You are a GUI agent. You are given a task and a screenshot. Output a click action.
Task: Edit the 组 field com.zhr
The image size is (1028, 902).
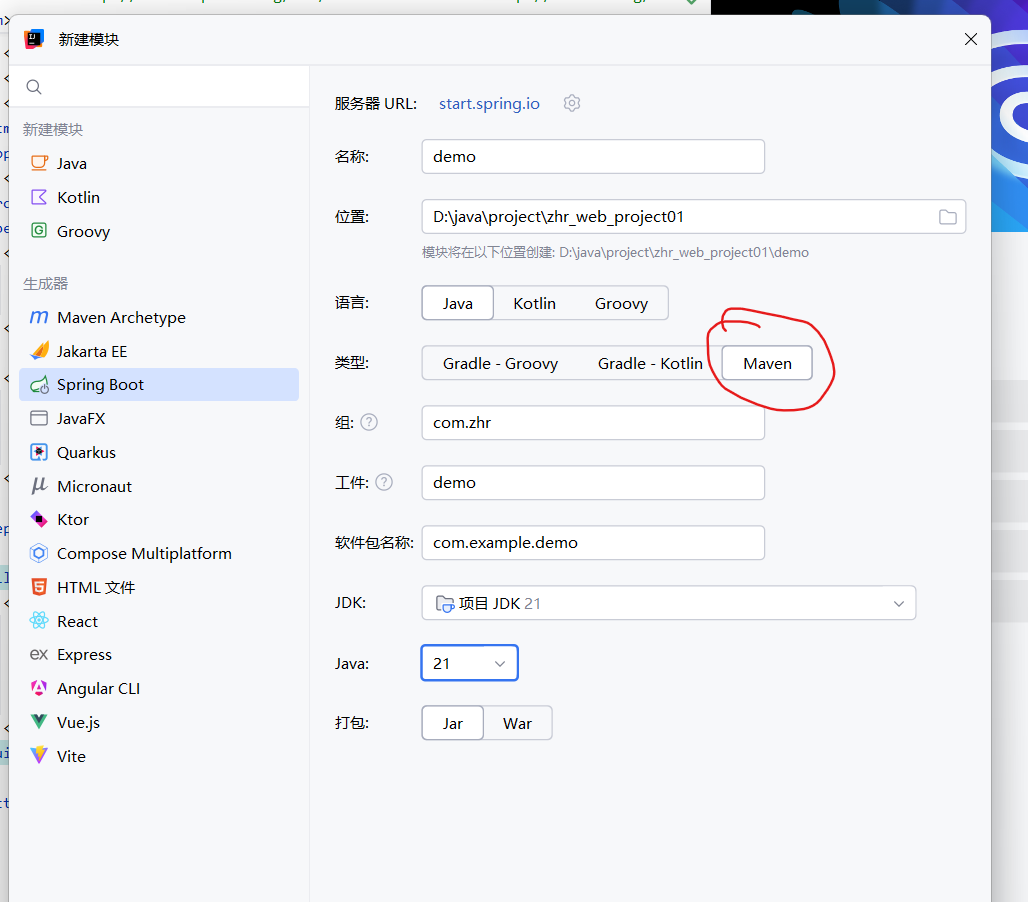[593, 422]
